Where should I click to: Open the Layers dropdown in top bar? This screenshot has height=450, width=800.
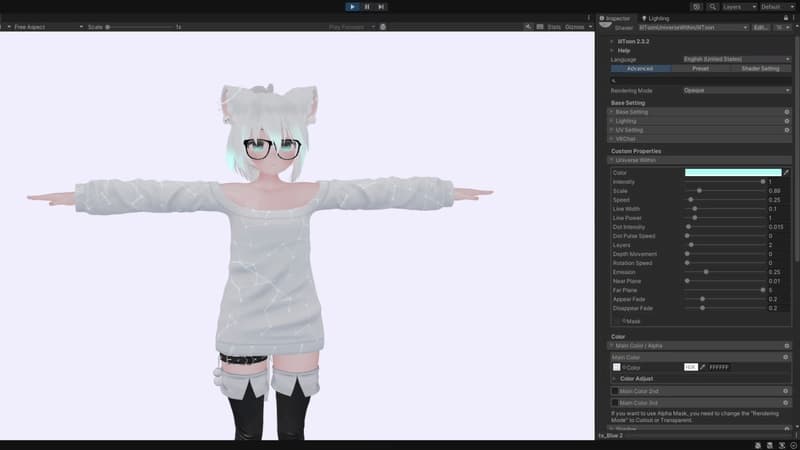(738, 6)
